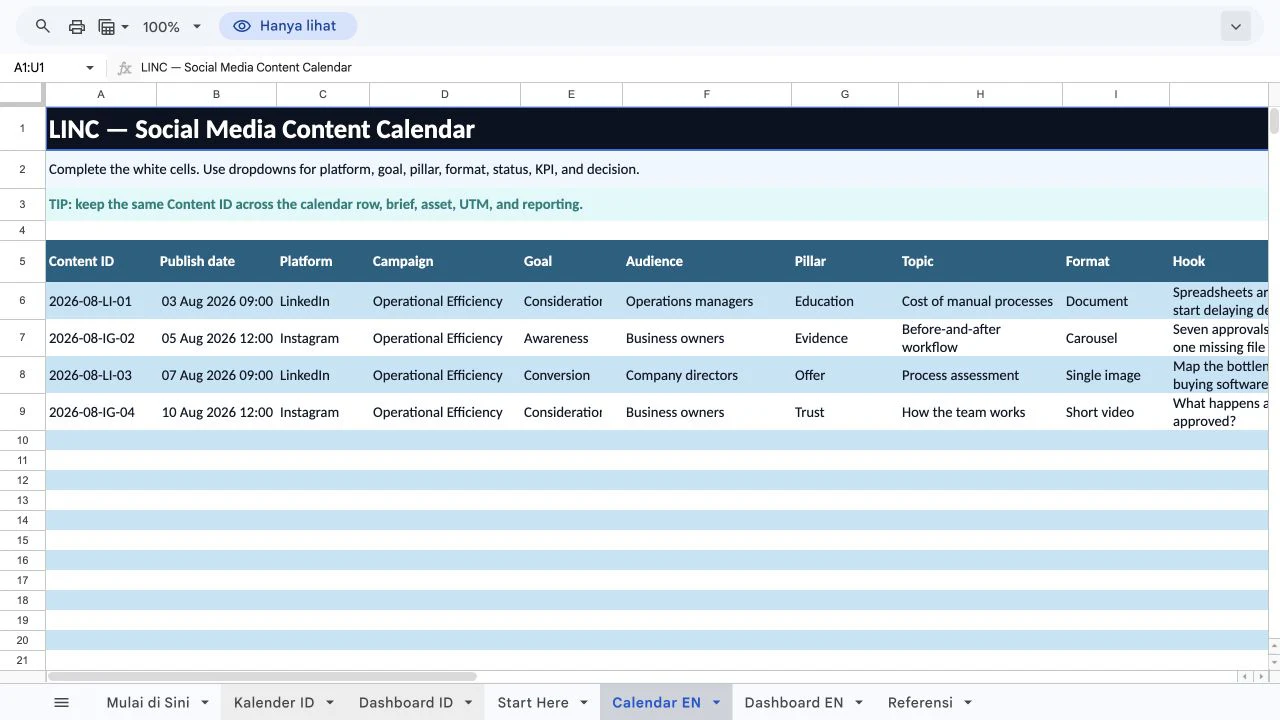Click the Conversion goal cell

pyautogui.click(x=571, y=375)
